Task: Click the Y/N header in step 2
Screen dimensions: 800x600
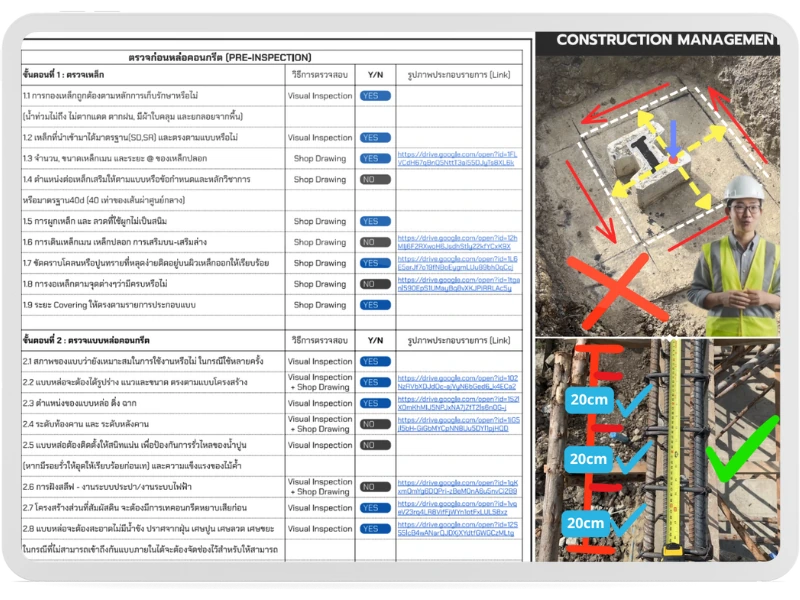Action: click(x=375, y=341)
